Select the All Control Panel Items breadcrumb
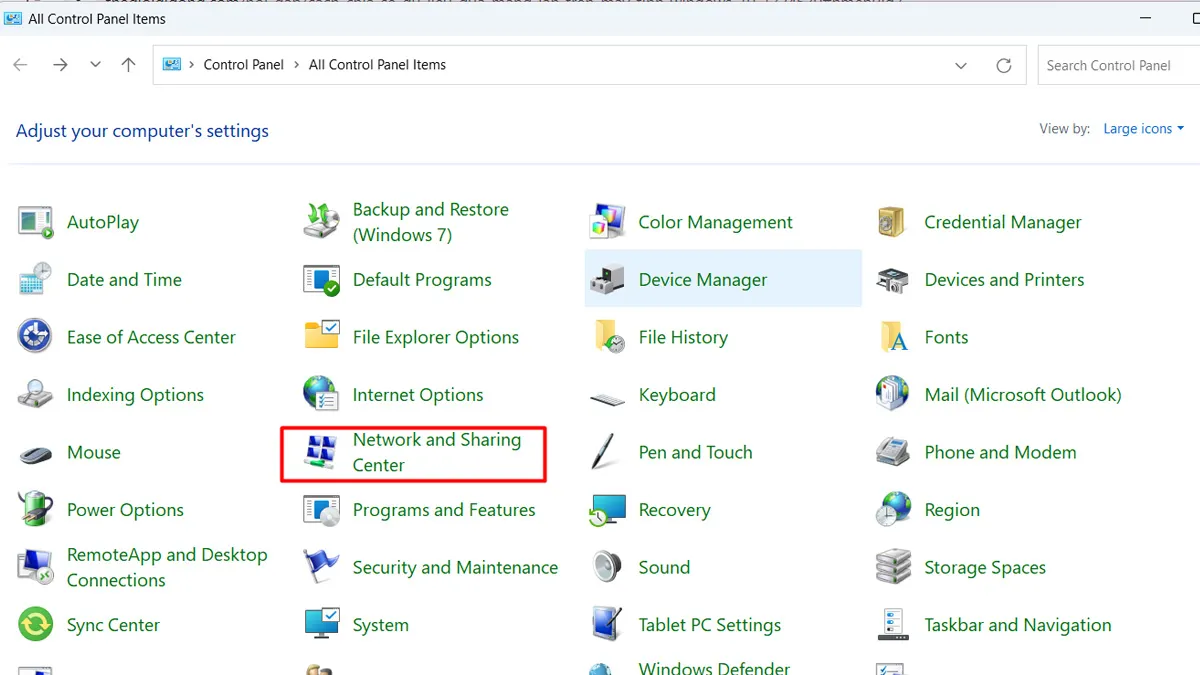 pyautogui.click(x=377, y=64)
